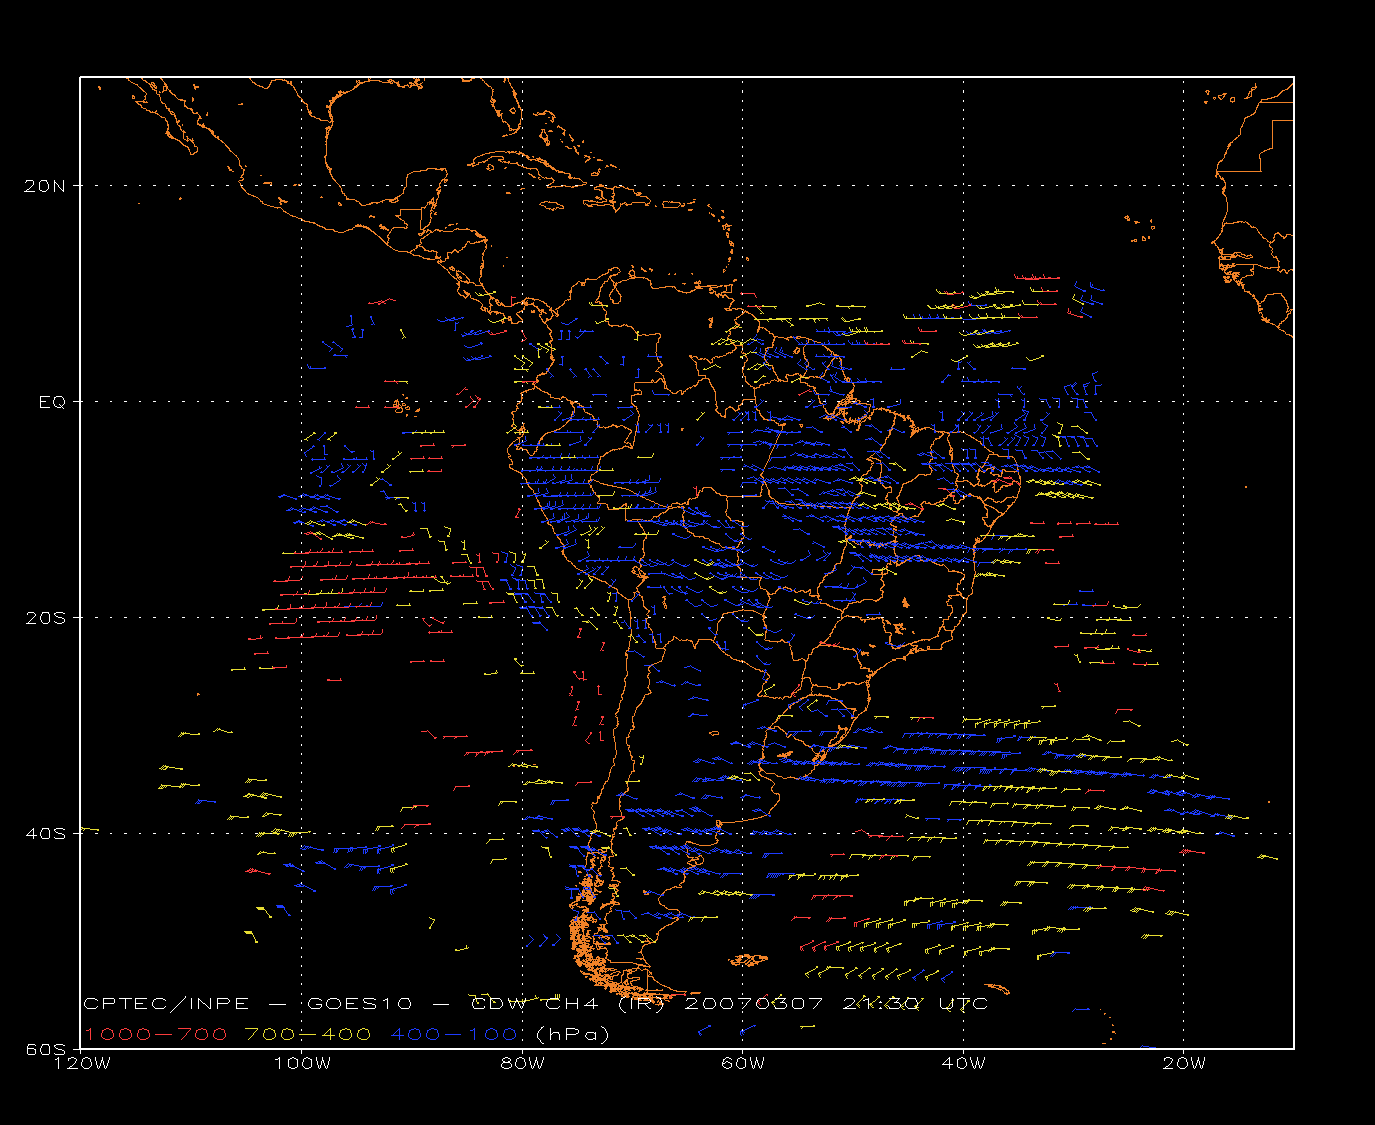The image size is (1375, 1125).
Task: Select the 60W longitude label
Action: 743,1063
